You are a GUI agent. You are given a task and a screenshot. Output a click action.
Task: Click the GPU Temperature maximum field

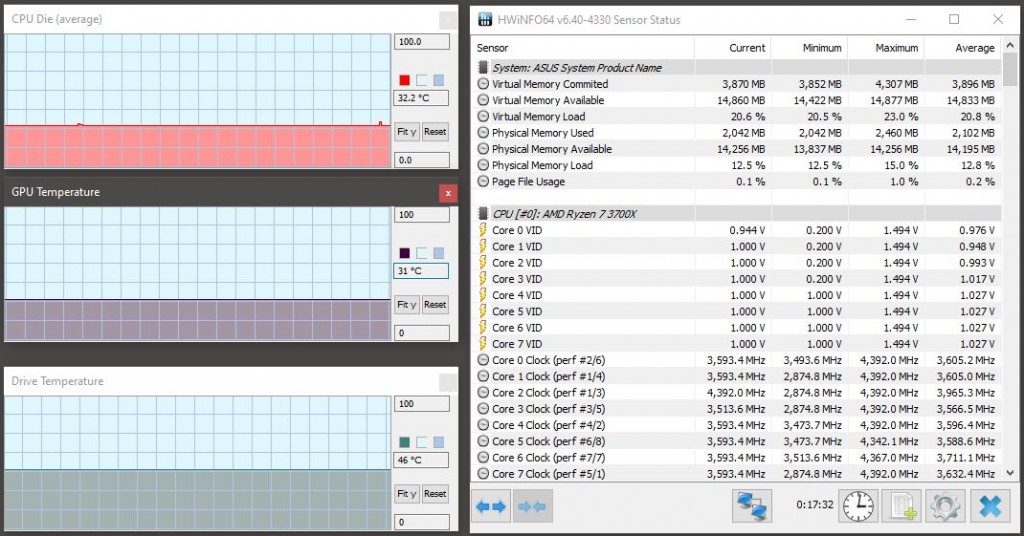tap(421, 215)
